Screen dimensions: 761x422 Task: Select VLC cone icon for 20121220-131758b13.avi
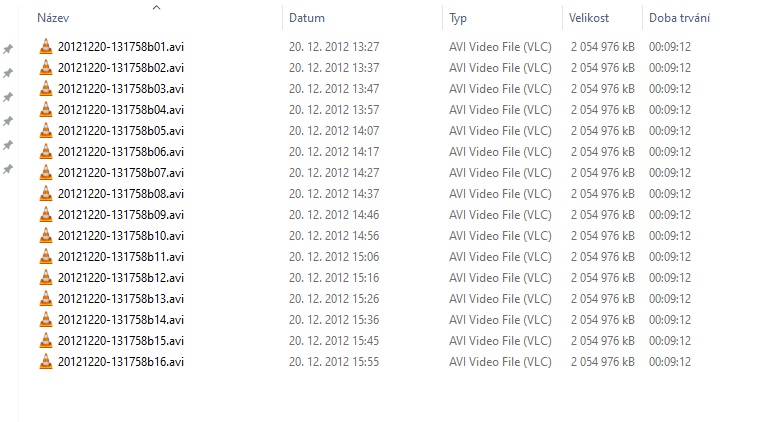(x=46, y=298)
